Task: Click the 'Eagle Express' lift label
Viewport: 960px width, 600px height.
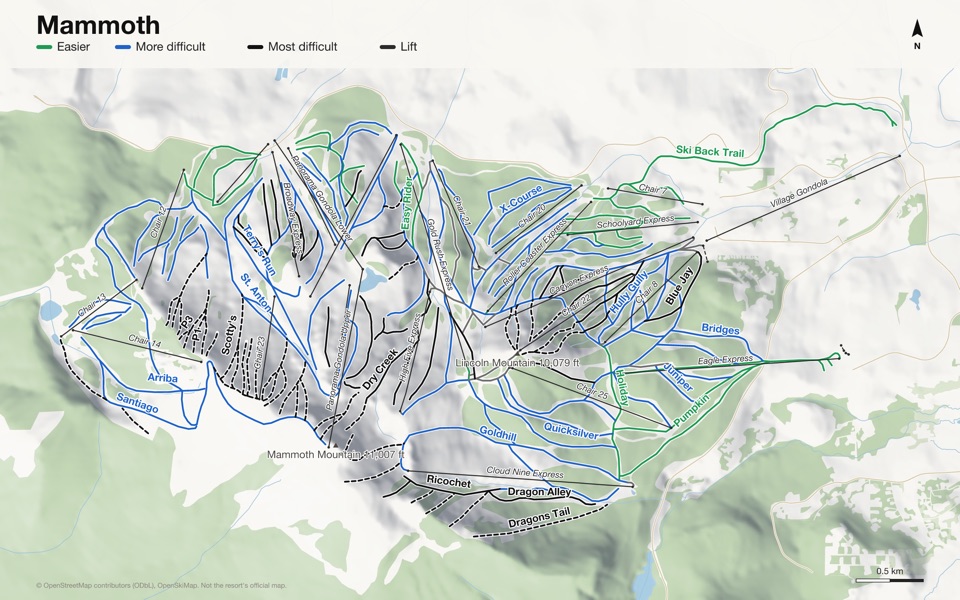Action: click(726, 360)
